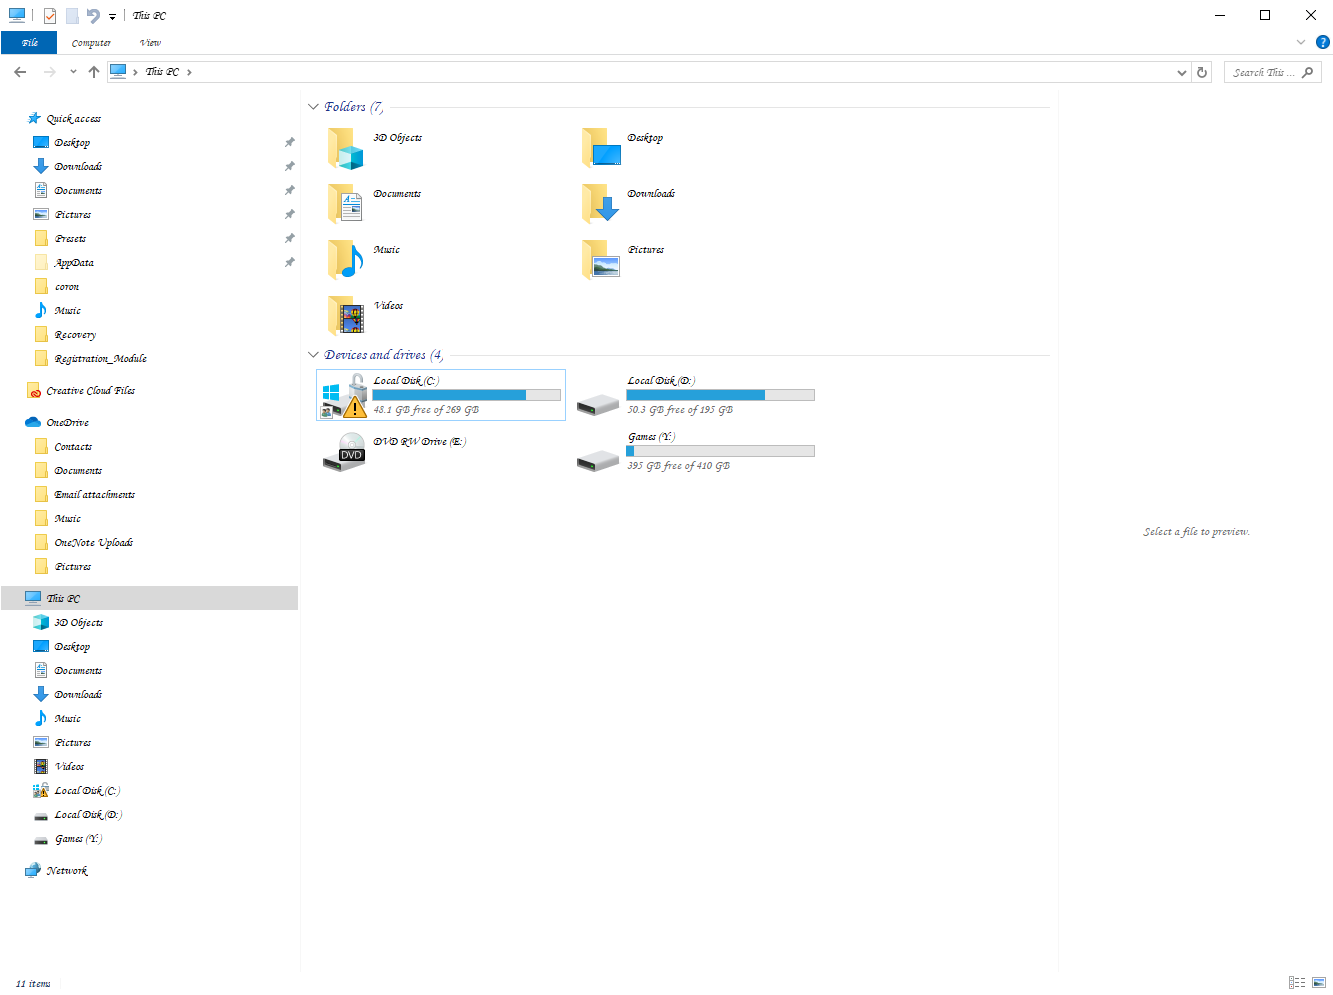
Task: Click Local Disk (D:) usage bar
Action: pyautogui.click(x=721, y=395)
